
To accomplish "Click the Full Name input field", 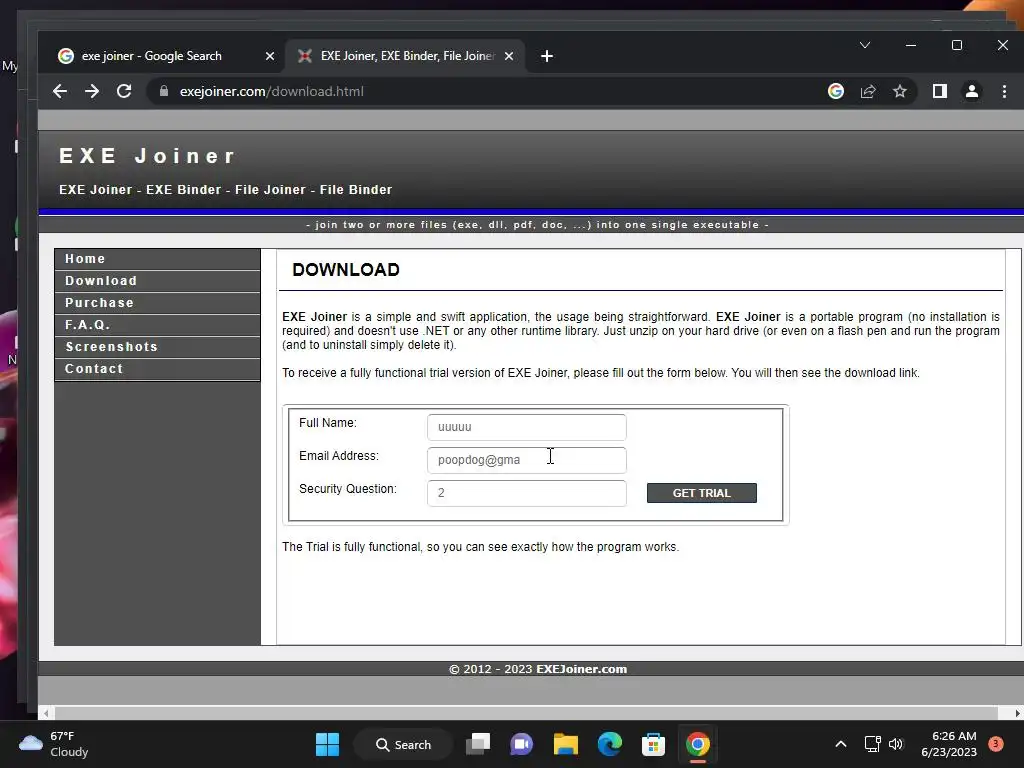I will tap(526, 427).
